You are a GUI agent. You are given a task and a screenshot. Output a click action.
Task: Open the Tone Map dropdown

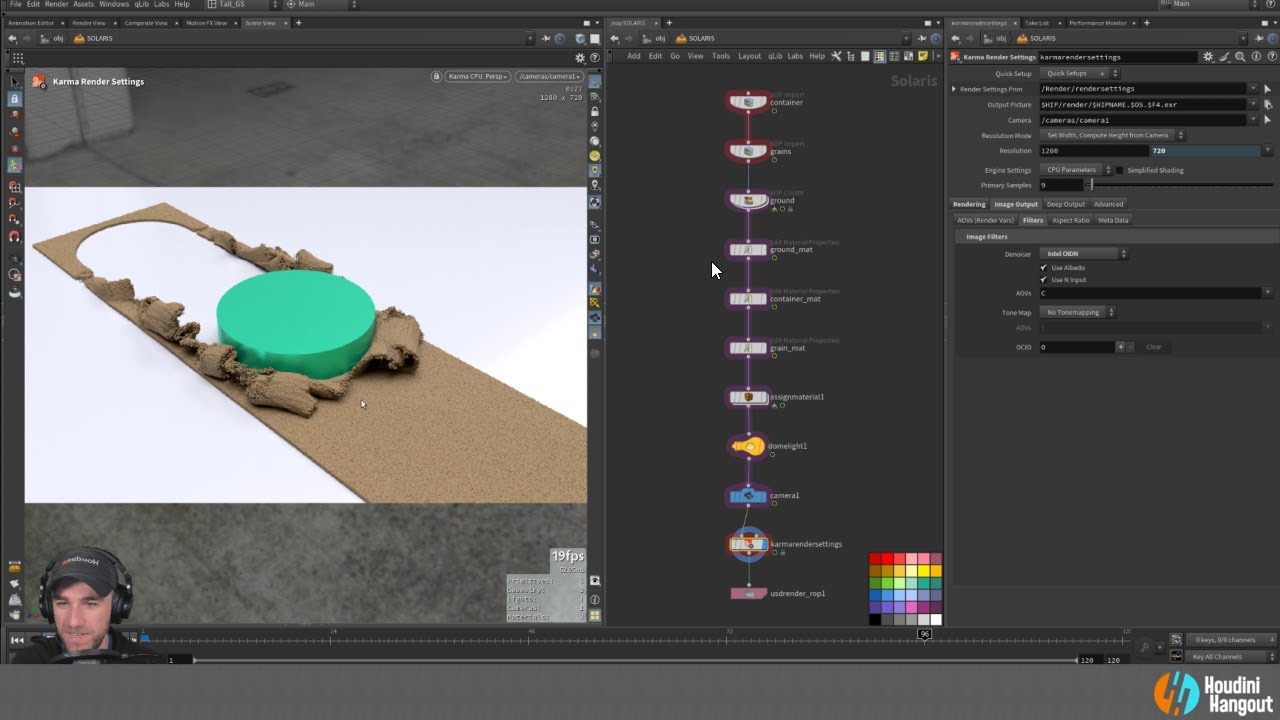[x=1077, y=312]
